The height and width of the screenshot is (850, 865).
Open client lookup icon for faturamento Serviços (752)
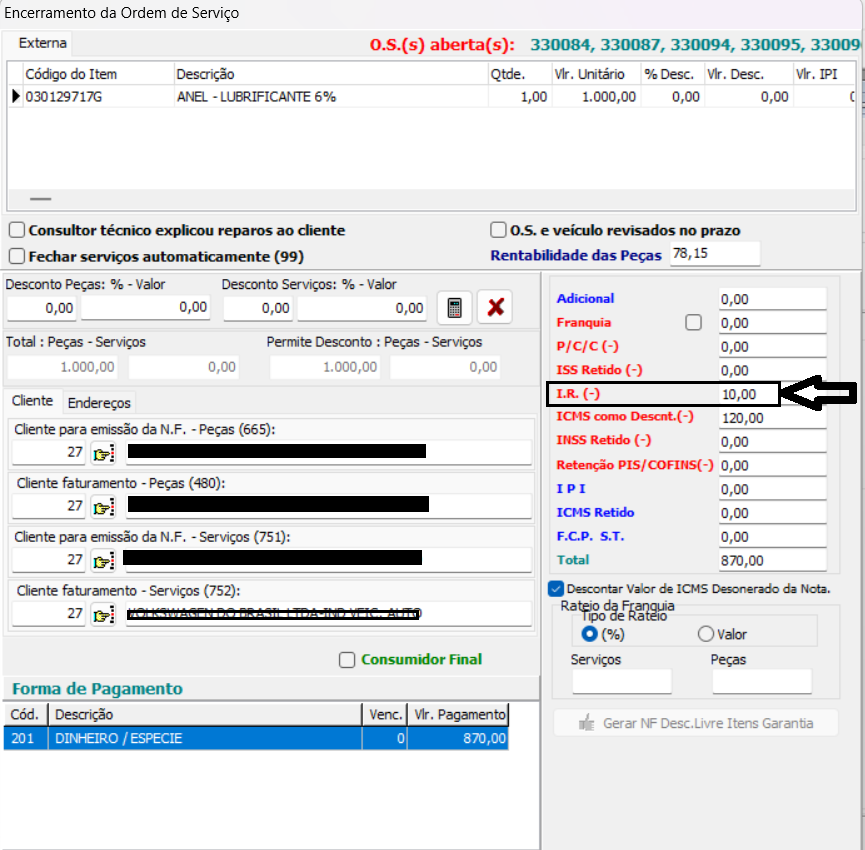[x=103, y=614]
